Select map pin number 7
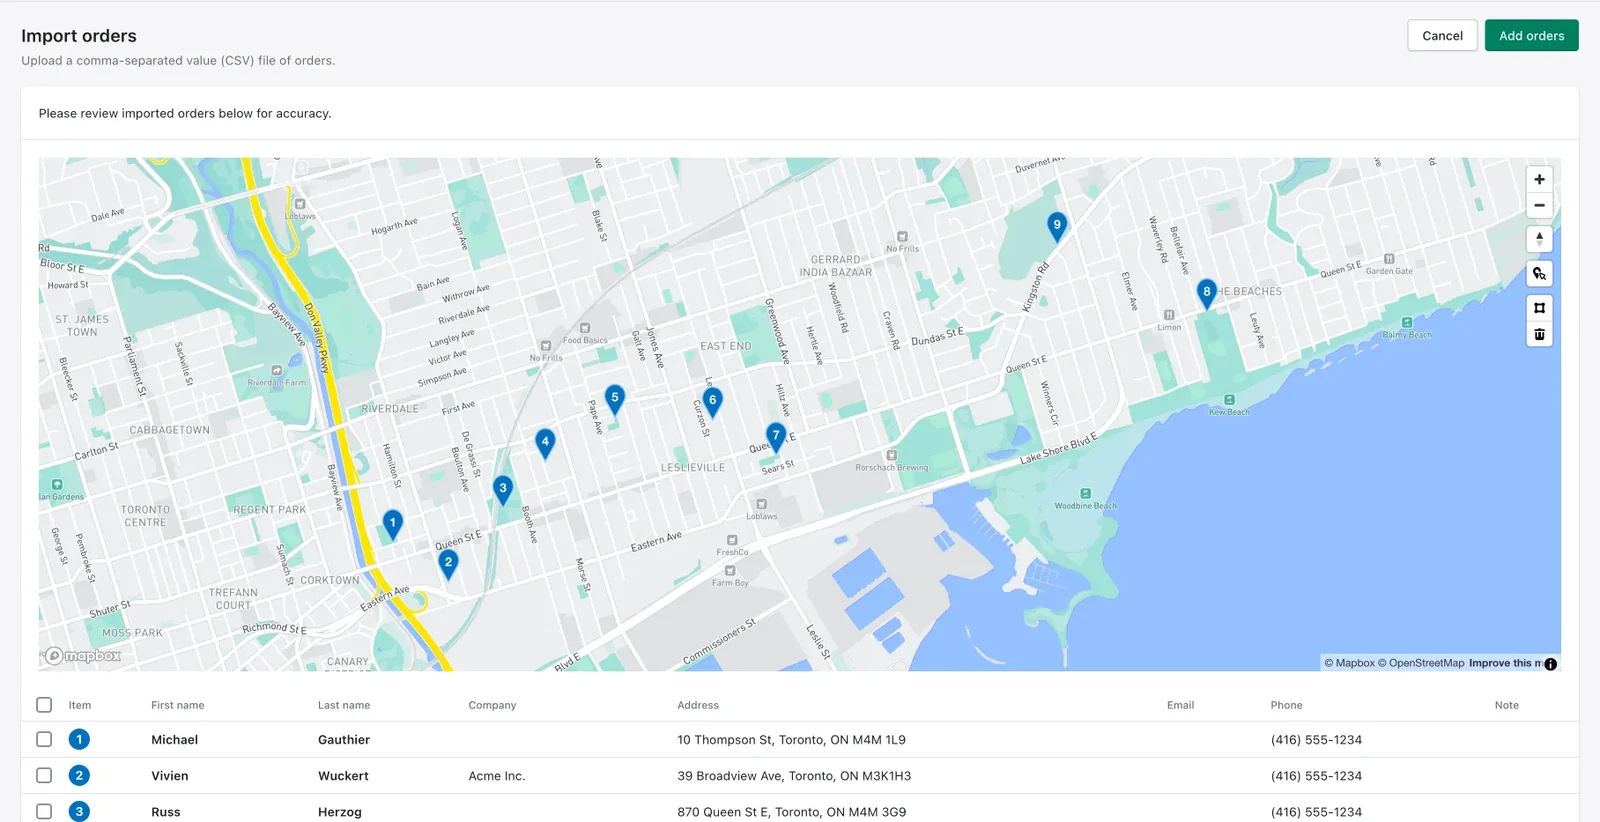 775,438
